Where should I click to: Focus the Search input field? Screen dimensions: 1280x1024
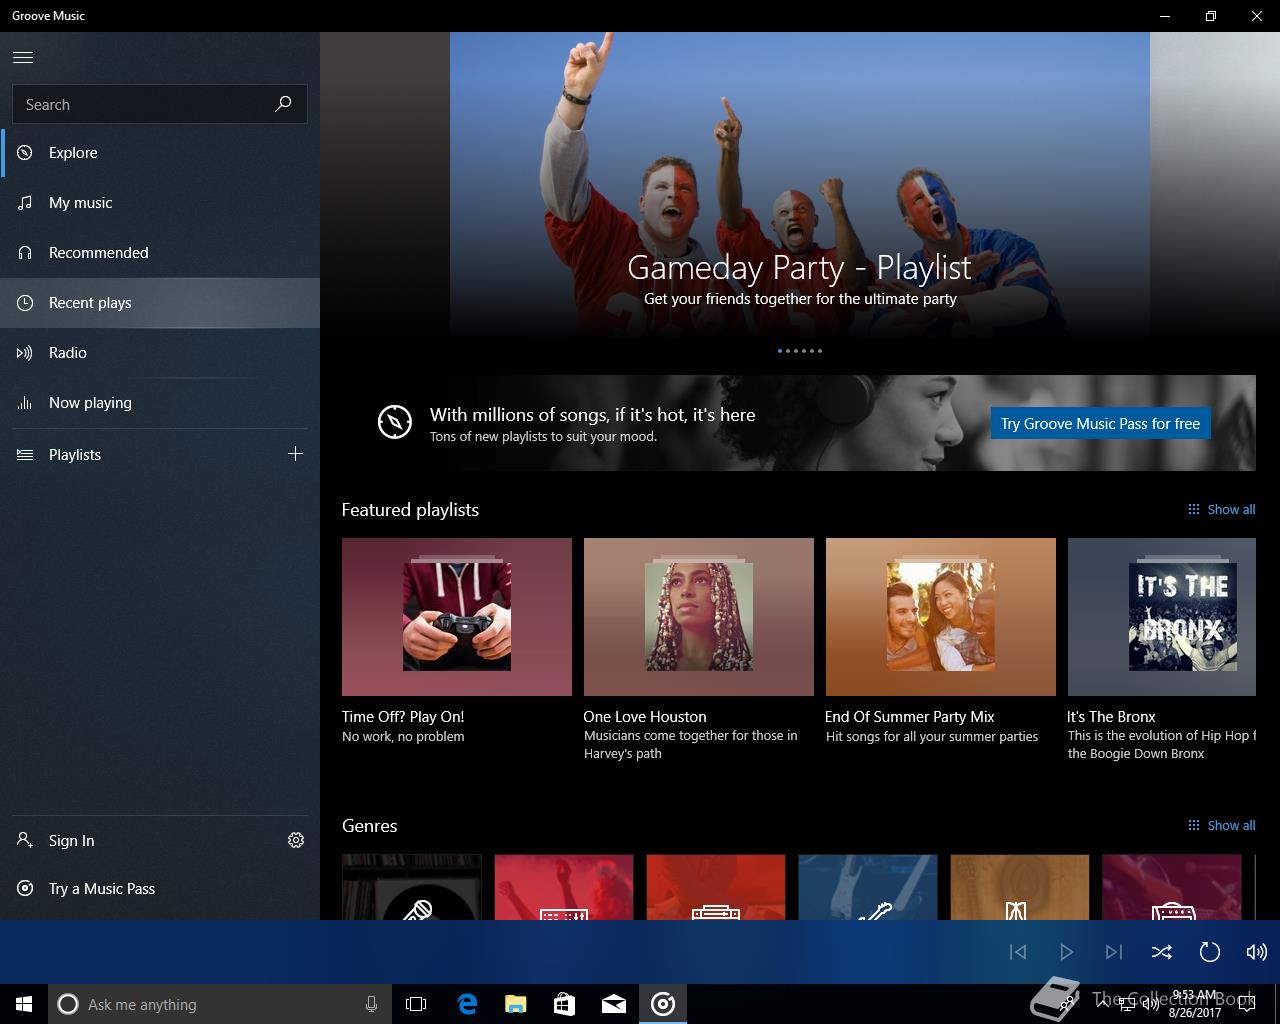coord(160,104)
